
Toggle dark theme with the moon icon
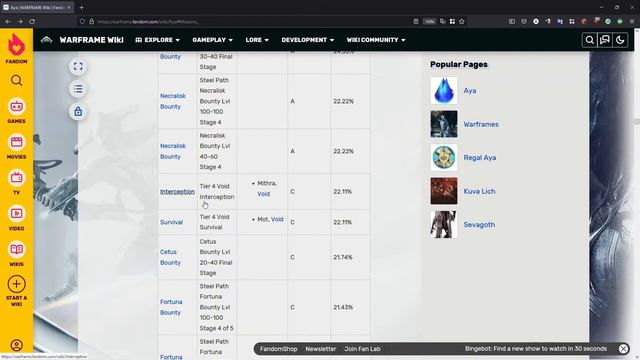click(620, 40)
